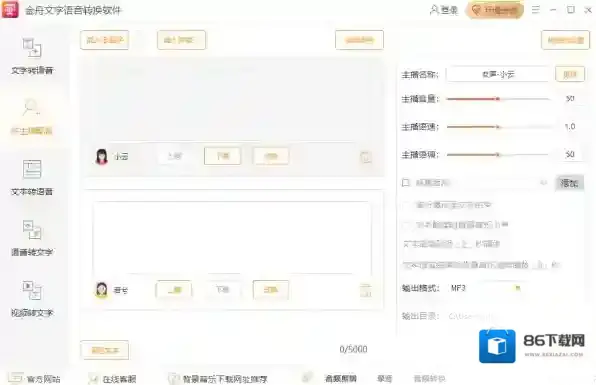Viewport: 596px width, 385px height.
Task: Open the orange VIP membership button
Action: 495,10
